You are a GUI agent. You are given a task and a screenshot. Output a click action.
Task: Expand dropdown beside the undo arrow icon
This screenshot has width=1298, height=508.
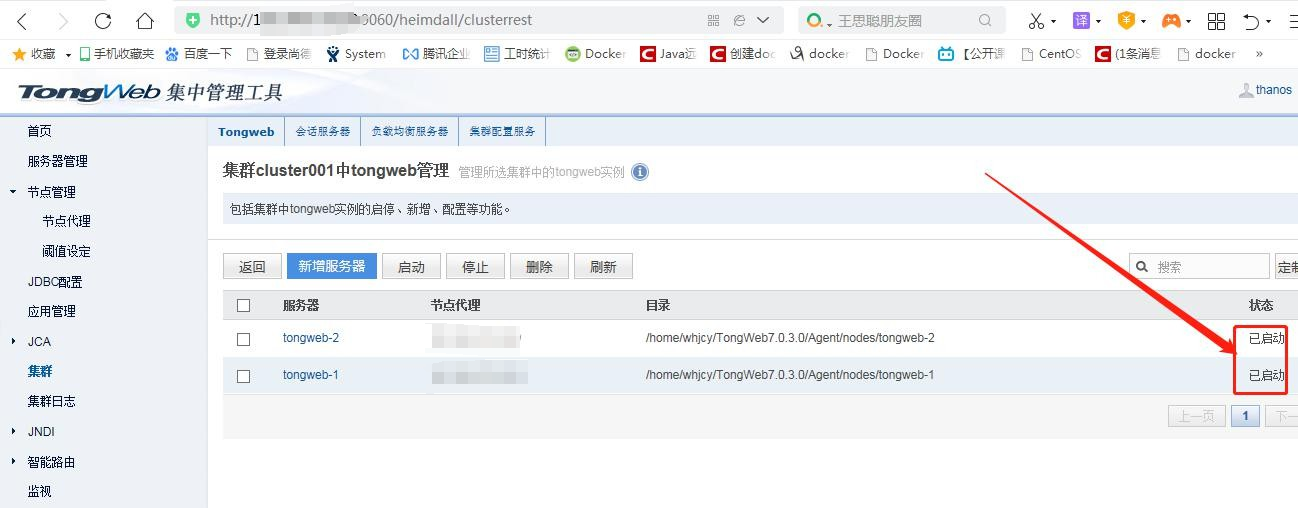(x=1268, y=21)
